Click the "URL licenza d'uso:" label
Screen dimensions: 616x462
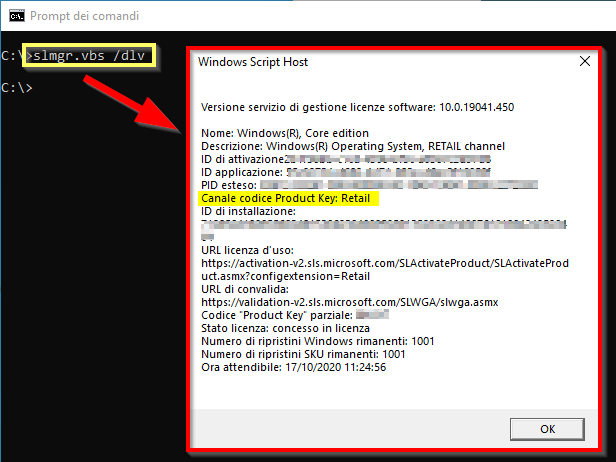pos(248,250)
